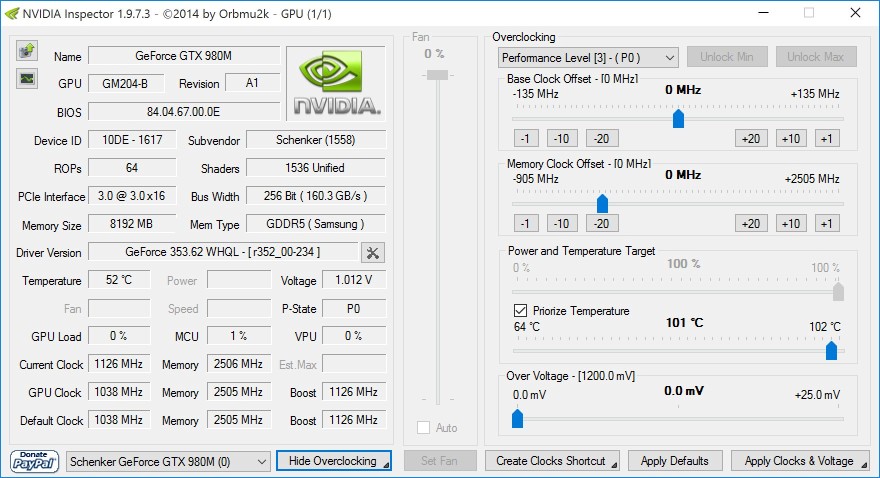Click the Current Clock Memory value 2506 MHz

click(x=239, y=364)
